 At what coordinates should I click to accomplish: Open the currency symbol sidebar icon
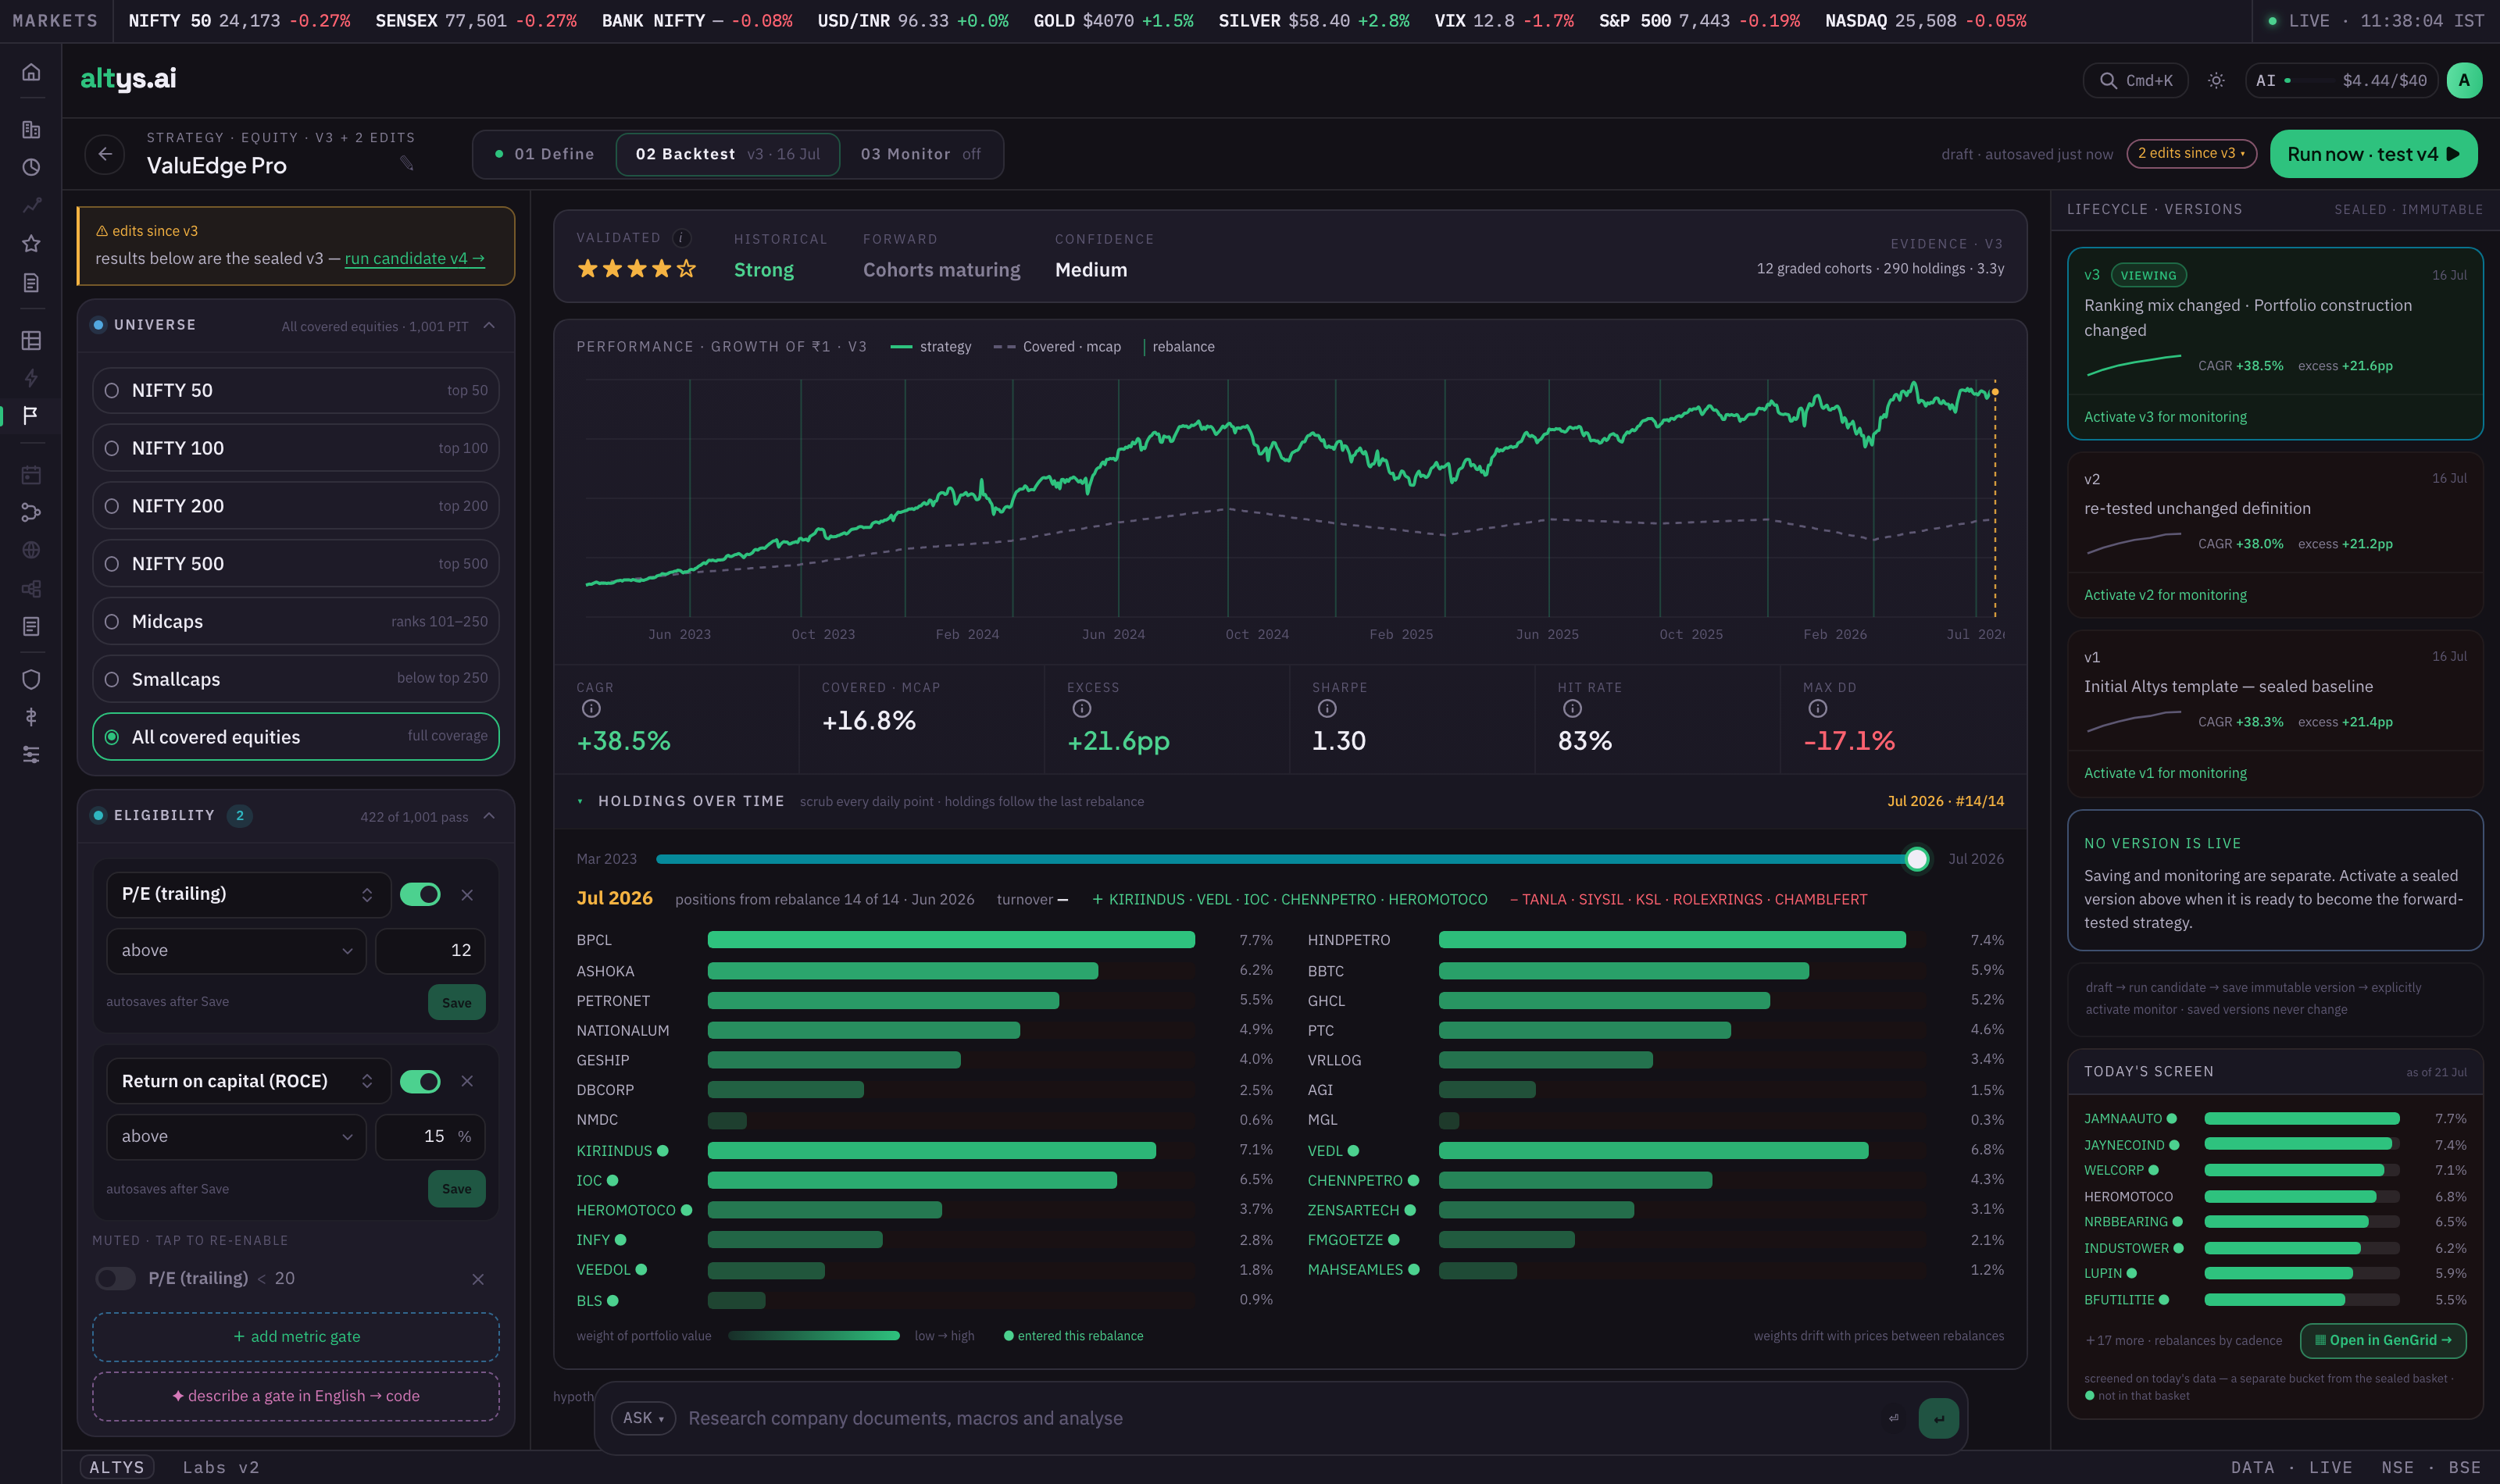tap(31, 717)
